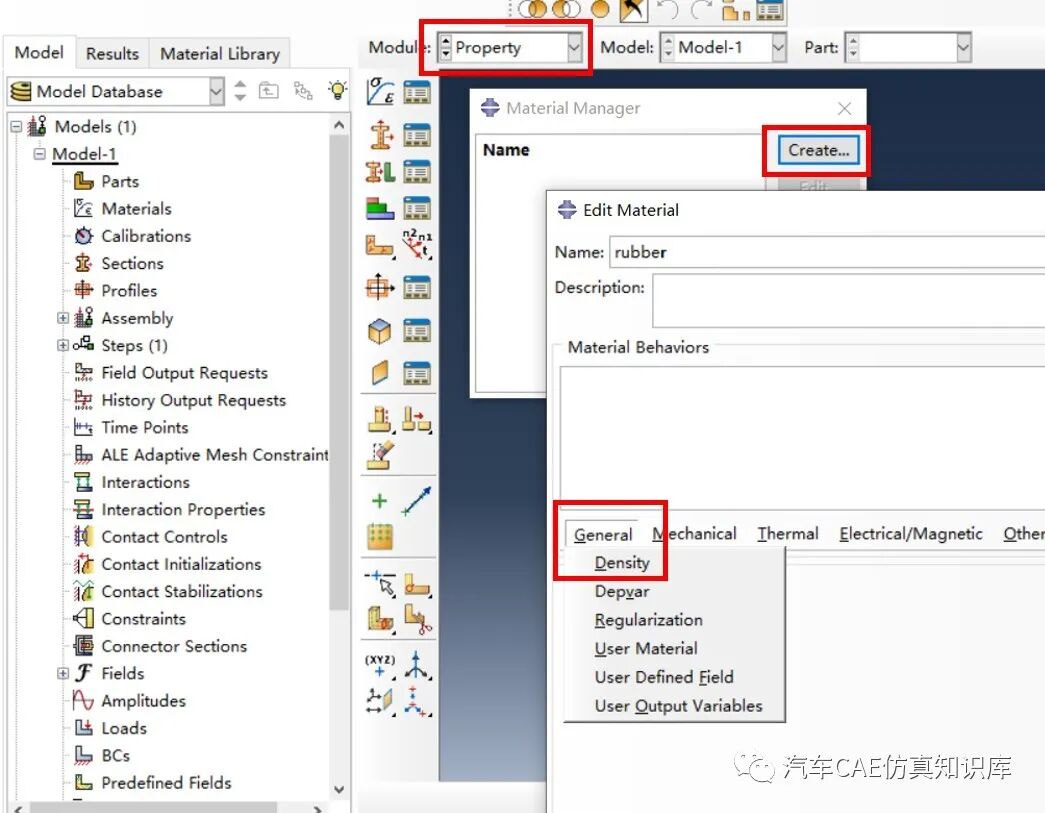Click the Create Material tool icon

click(x=380, y=92)
